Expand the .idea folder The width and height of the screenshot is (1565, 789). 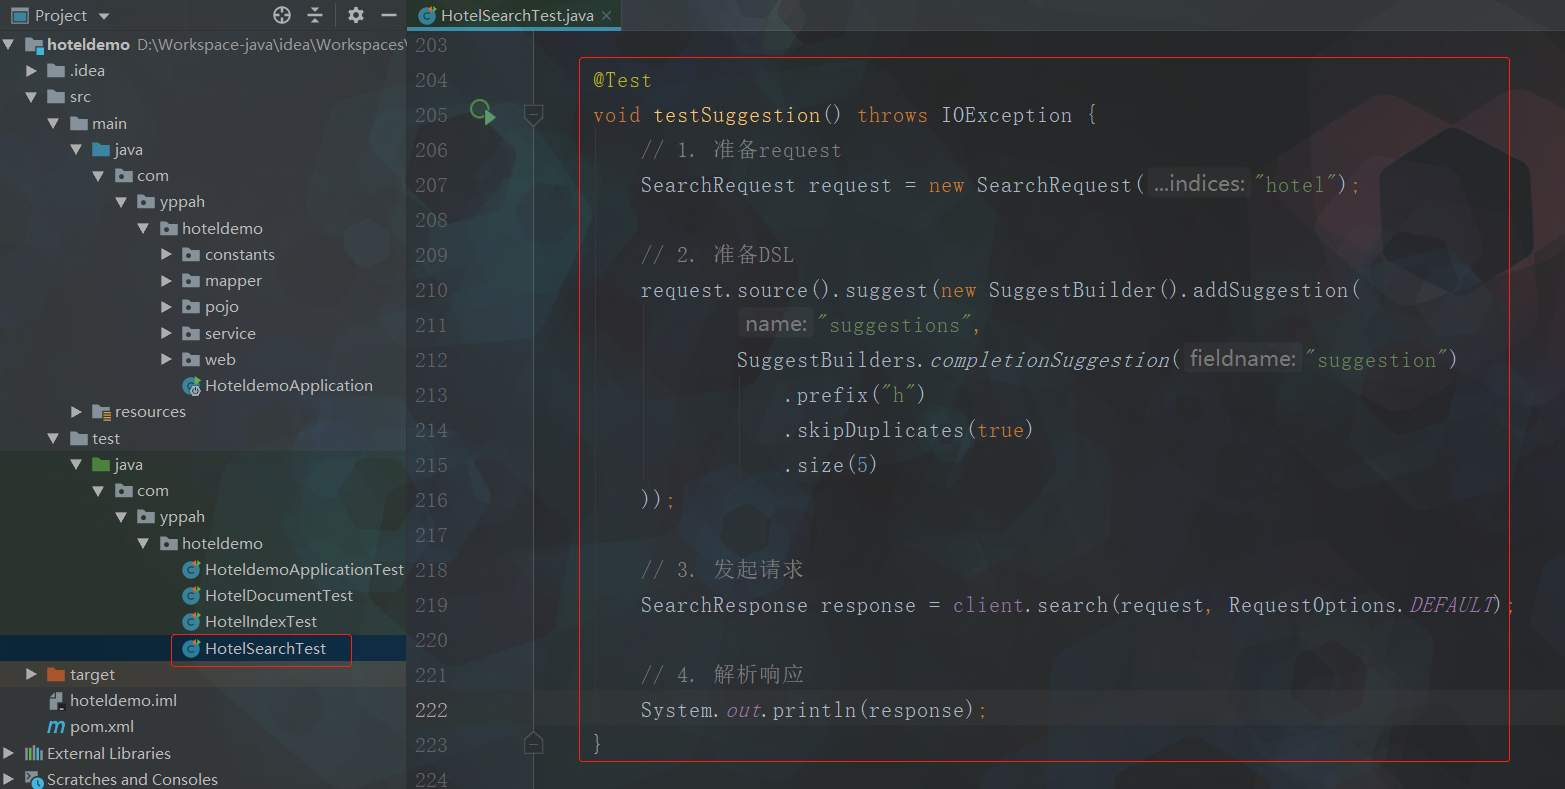(x=32, y=71)
